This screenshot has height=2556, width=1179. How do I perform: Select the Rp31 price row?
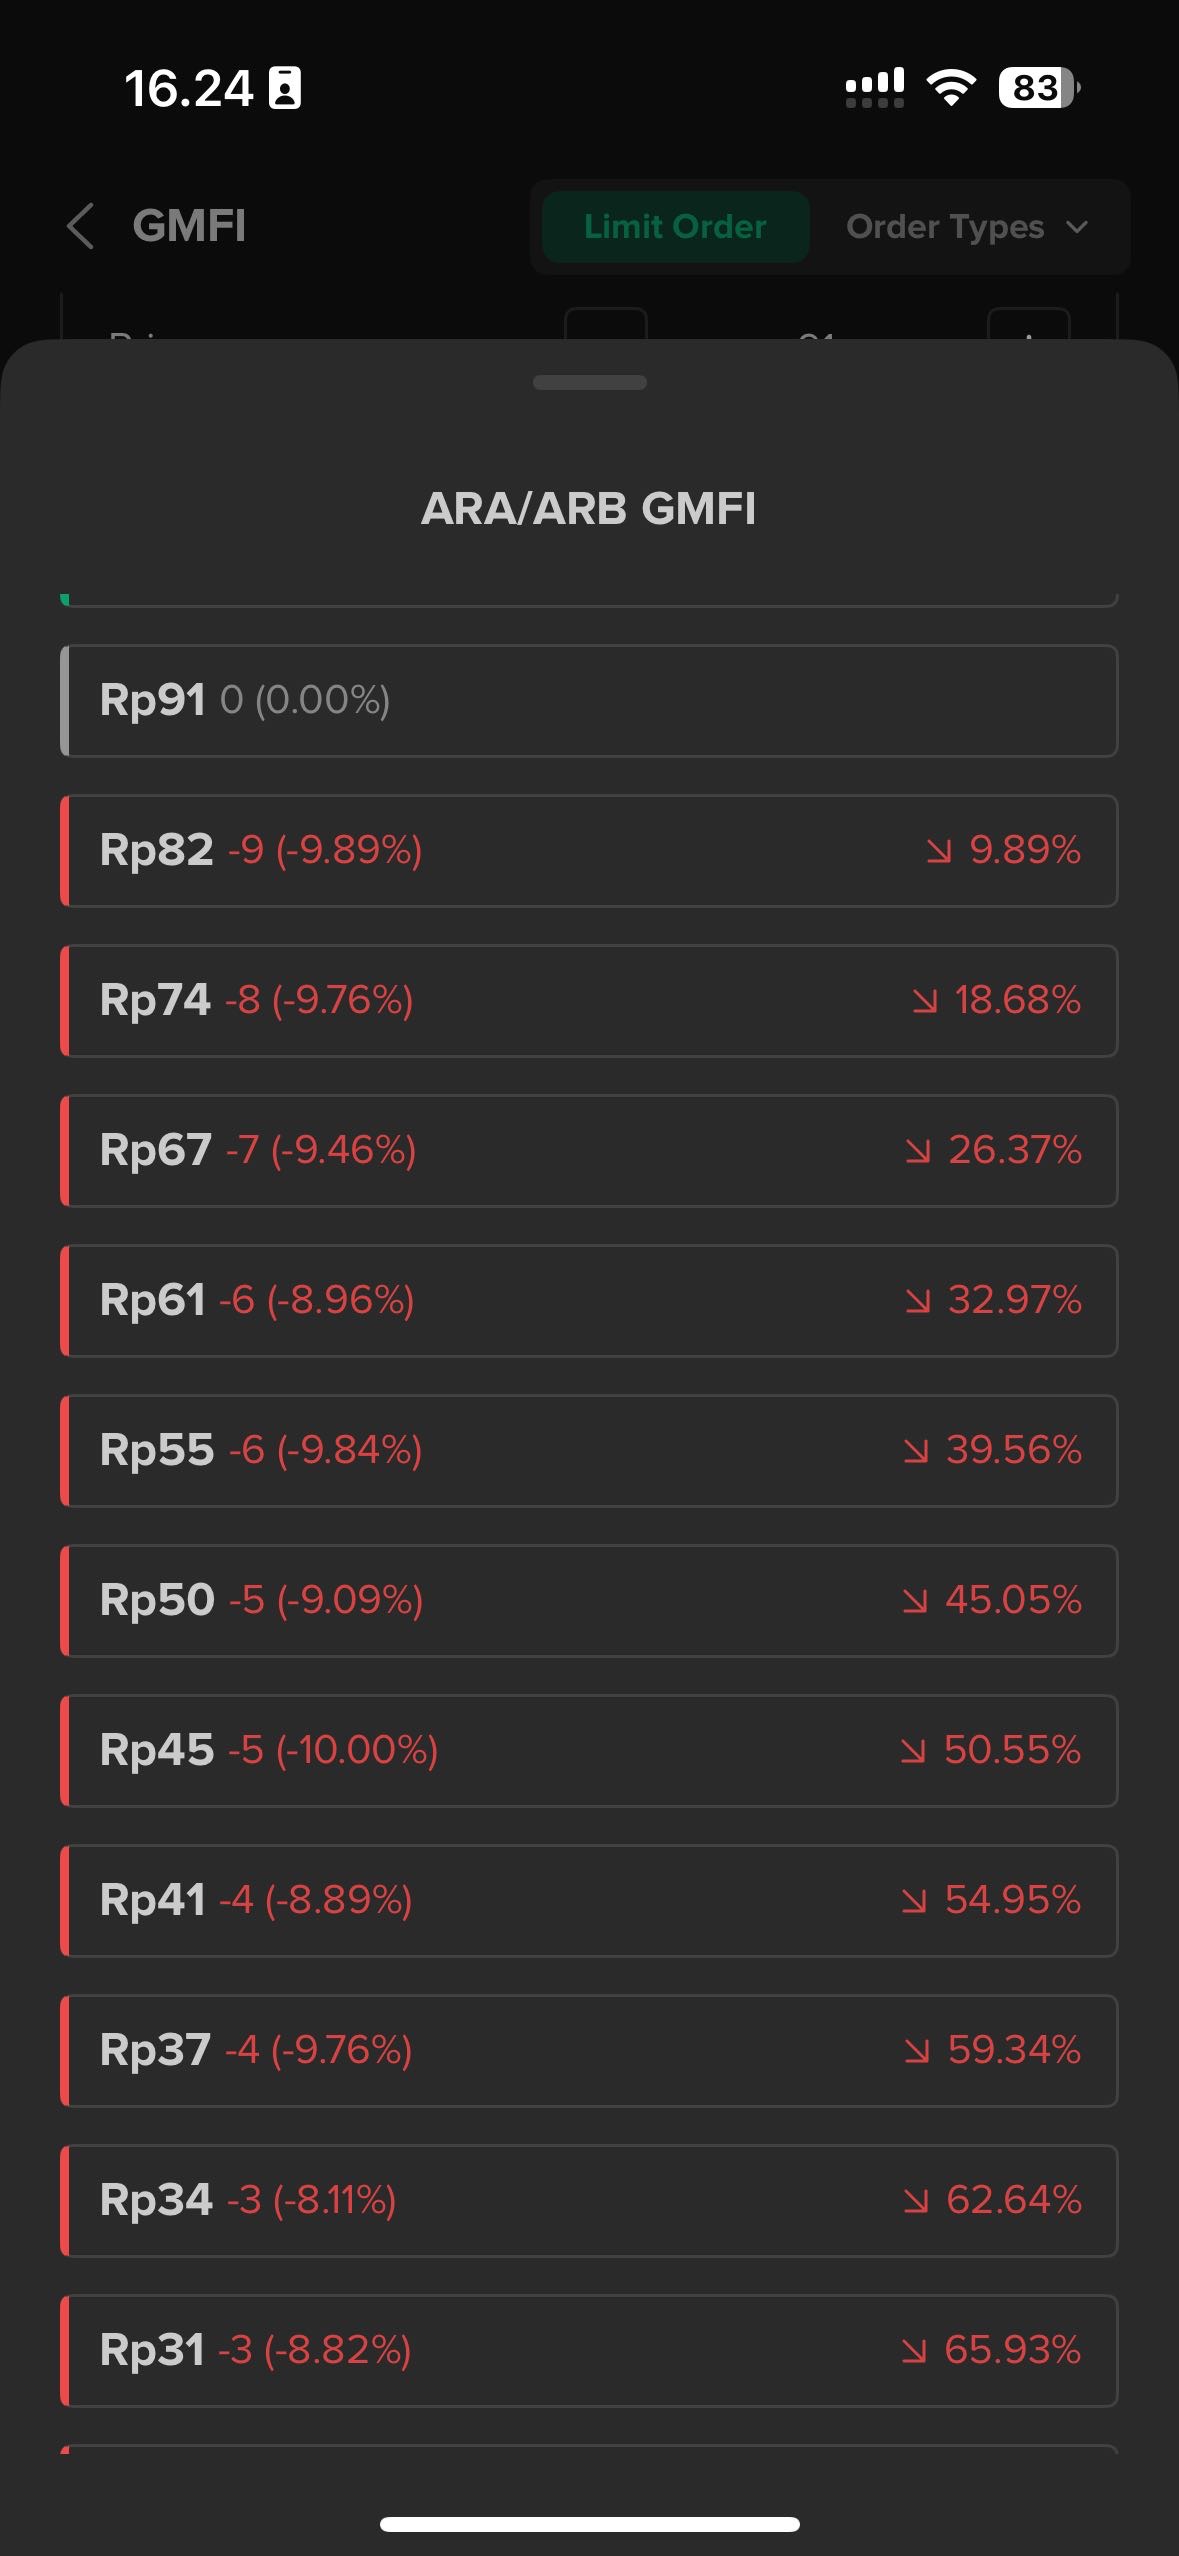pyautogui.click(x=589, y=2351)
